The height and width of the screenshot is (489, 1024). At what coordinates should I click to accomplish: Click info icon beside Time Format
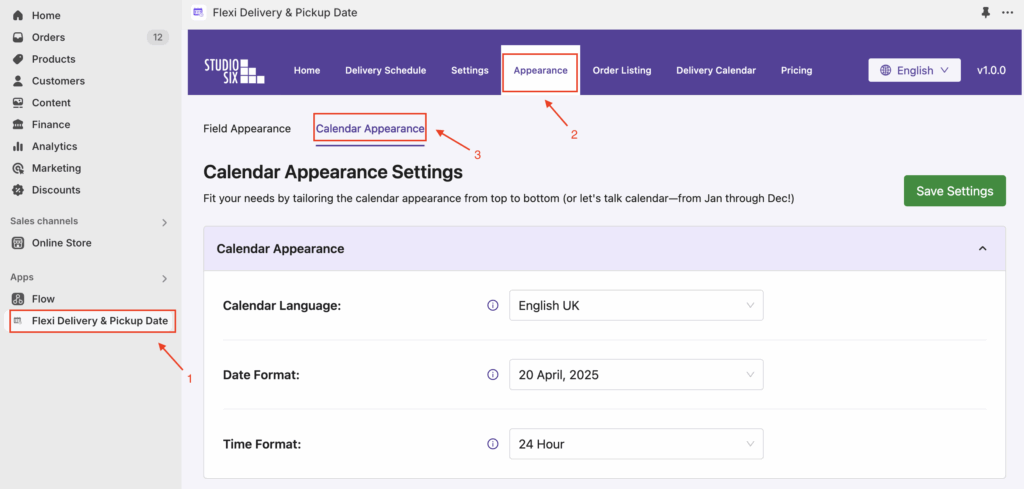493,444
